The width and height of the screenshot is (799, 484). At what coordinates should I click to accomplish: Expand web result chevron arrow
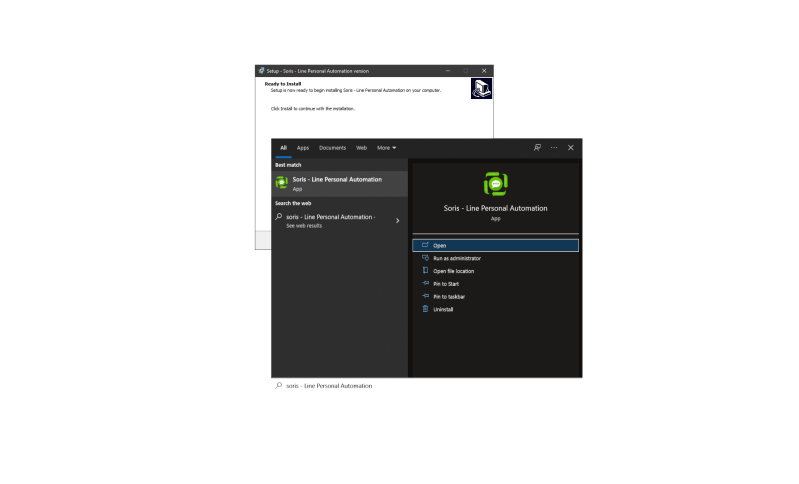(397, 221)
